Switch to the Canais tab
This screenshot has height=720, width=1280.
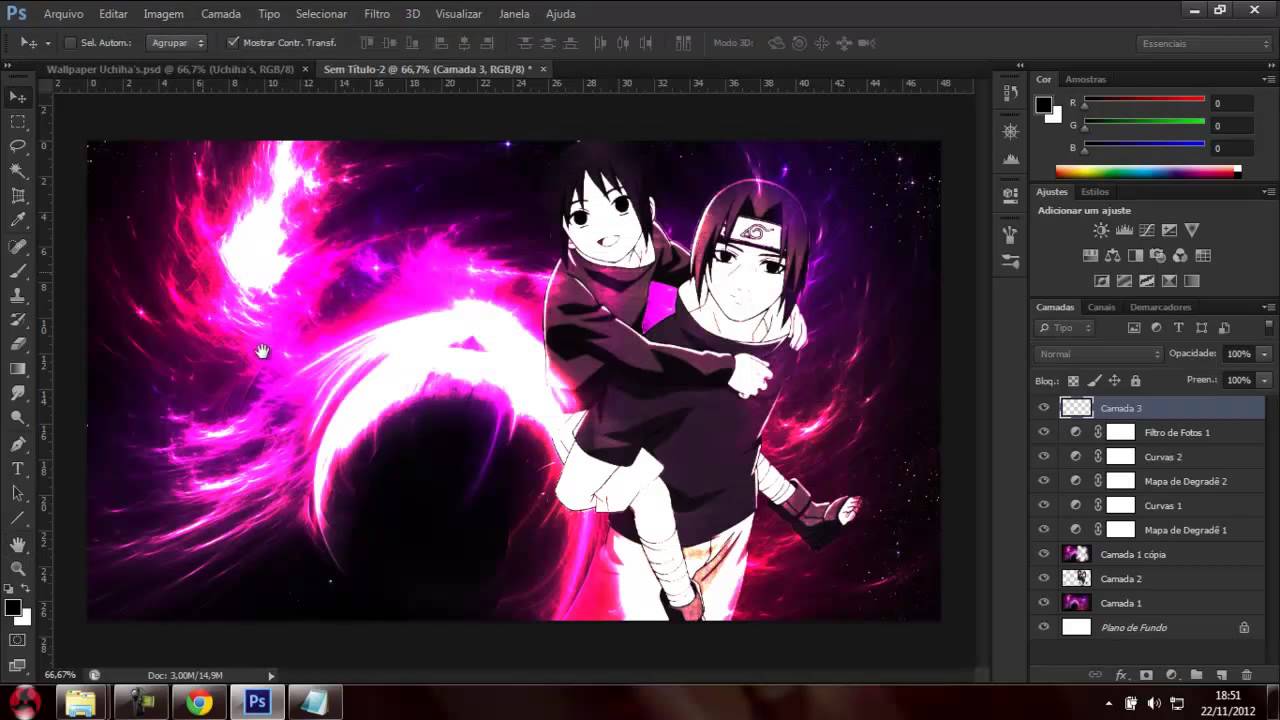(1101, 307)
